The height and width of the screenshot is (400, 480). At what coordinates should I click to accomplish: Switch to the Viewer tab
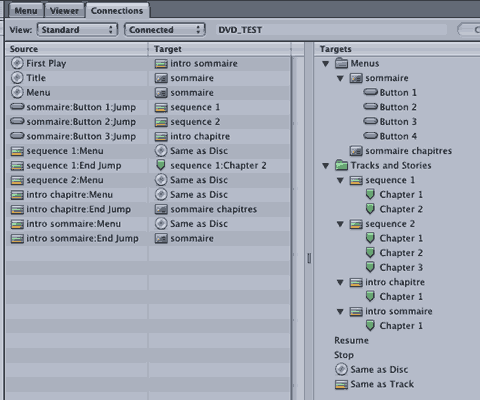tap(64, 11)
